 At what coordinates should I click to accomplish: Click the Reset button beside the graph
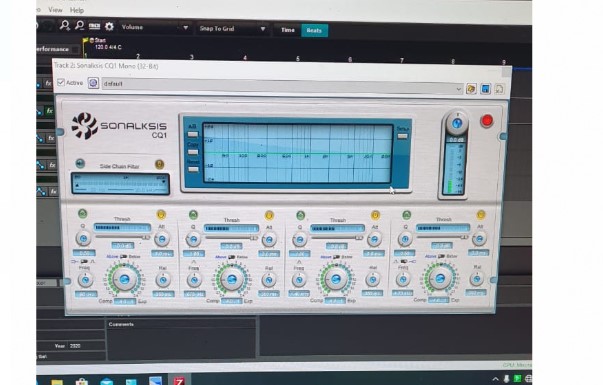193,169
